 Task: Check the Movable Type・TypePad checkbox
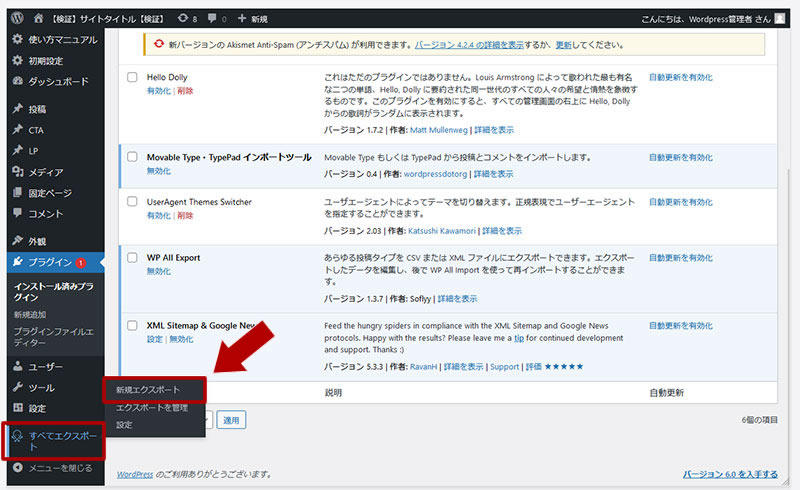pyautogui.click(x=132, y=157)
